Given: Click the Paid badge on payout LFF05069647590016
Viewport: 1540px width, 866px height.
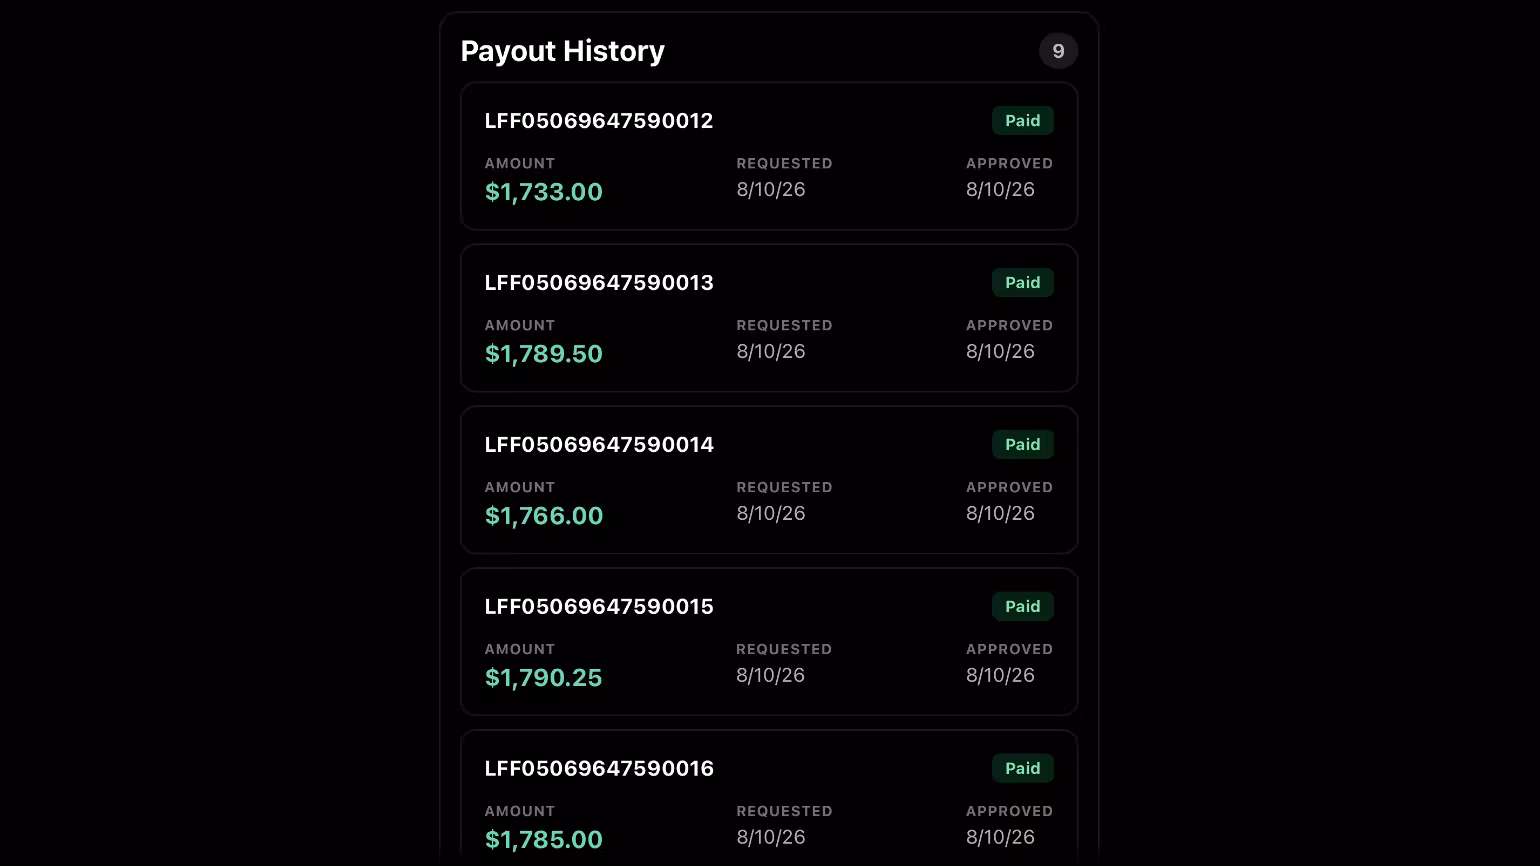Looking at the screenshot, I should click(1022, 769).
